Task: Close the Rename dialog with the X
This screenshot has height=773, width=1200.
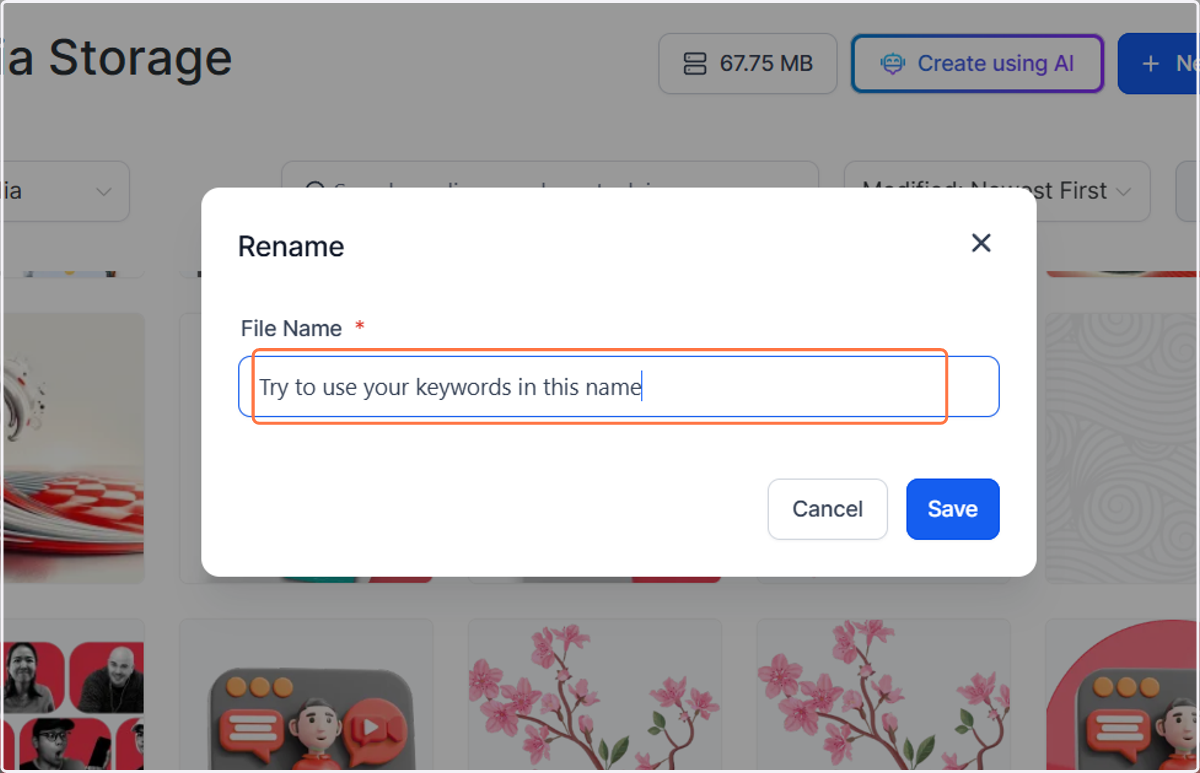Action: (981, 243)
